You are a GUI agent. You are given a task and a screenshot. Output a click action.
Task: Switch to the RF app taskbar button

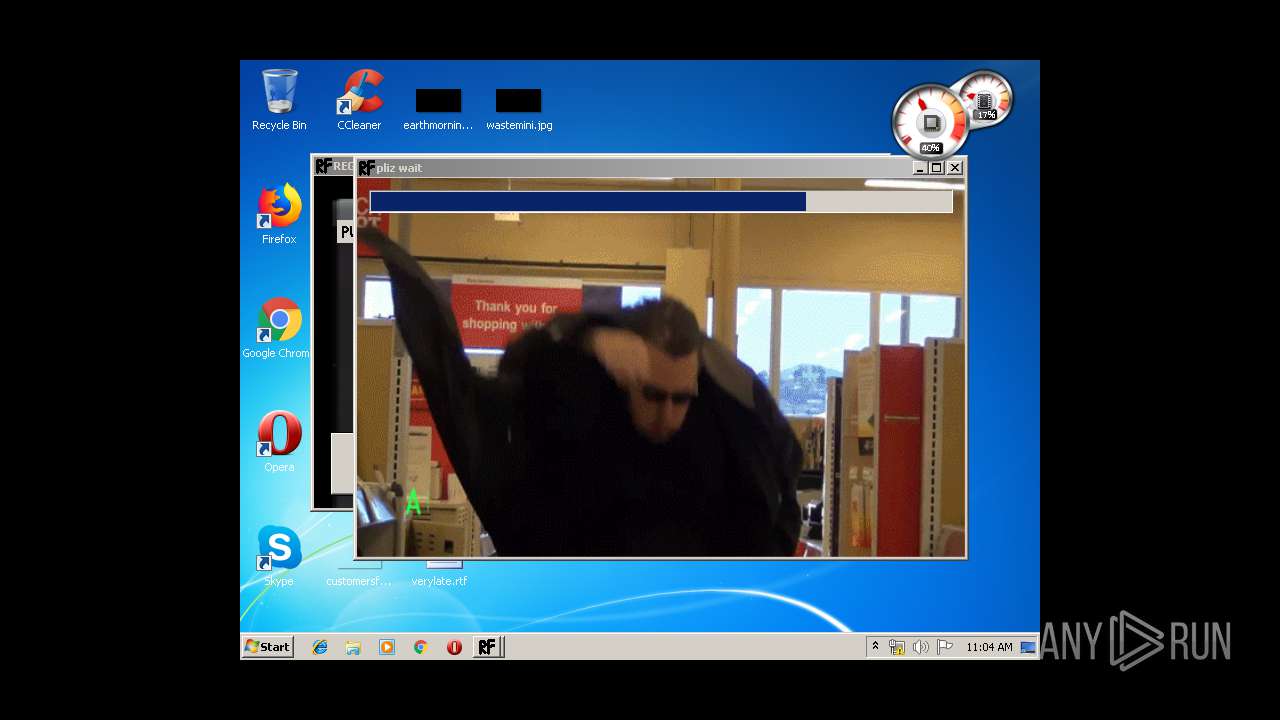point(487,647)
